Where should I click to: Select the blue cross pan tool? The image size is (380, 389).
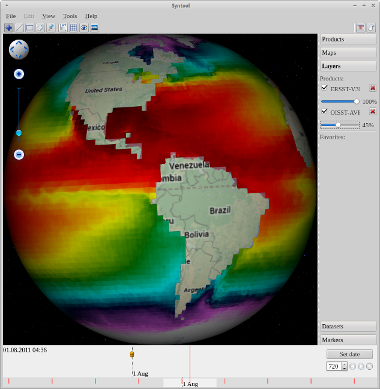[x=9, y=28]
